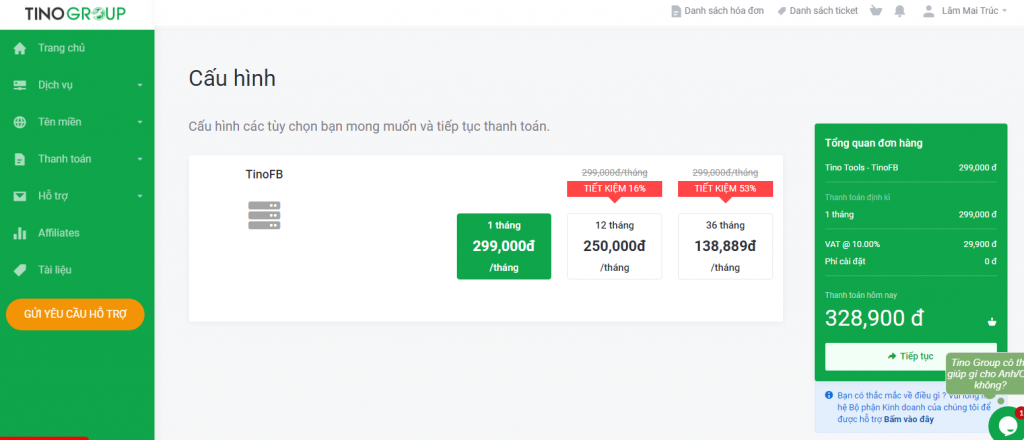
Task: Click the Cấu hình page heading
Action: [232, 79]
